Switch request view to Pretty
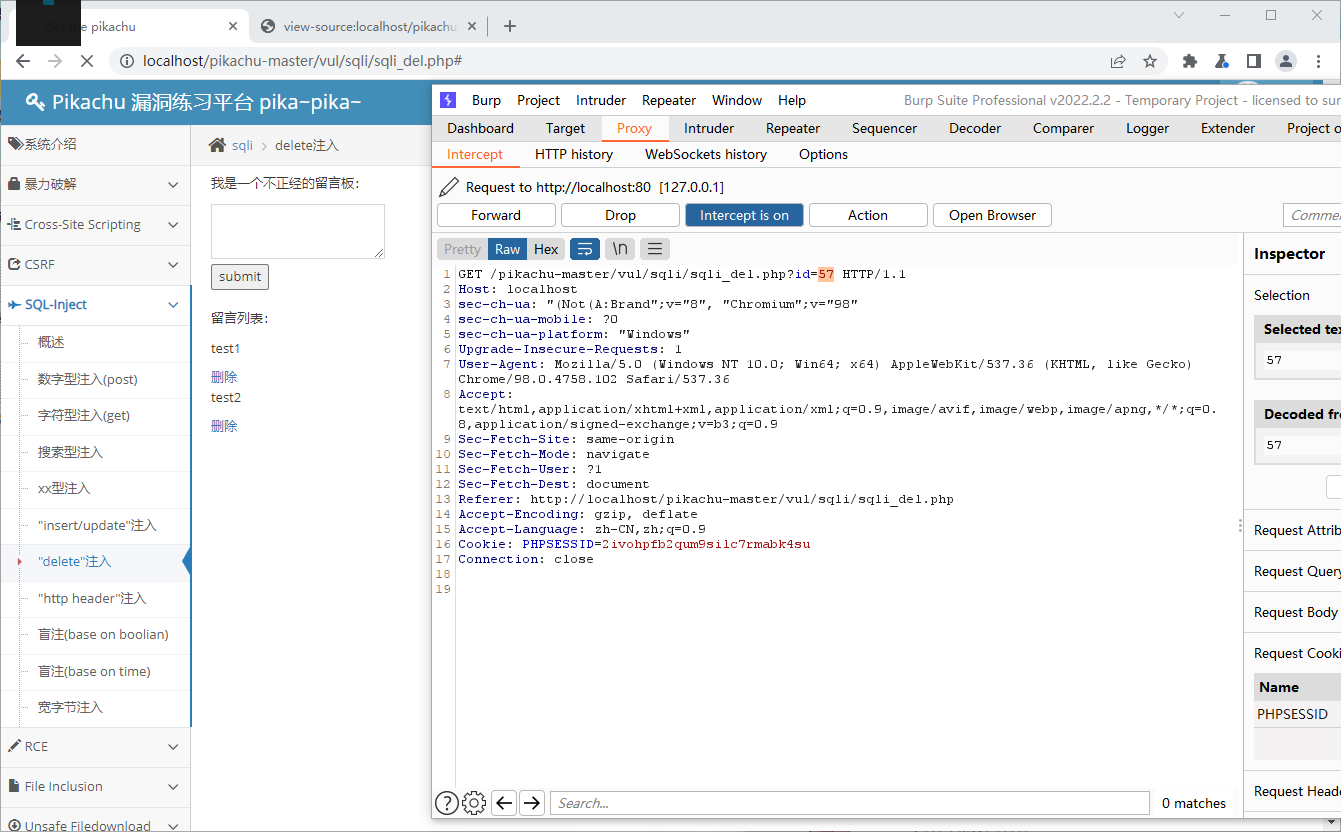This screenshot has height=832, width=1341. click(x=462, y=249)
